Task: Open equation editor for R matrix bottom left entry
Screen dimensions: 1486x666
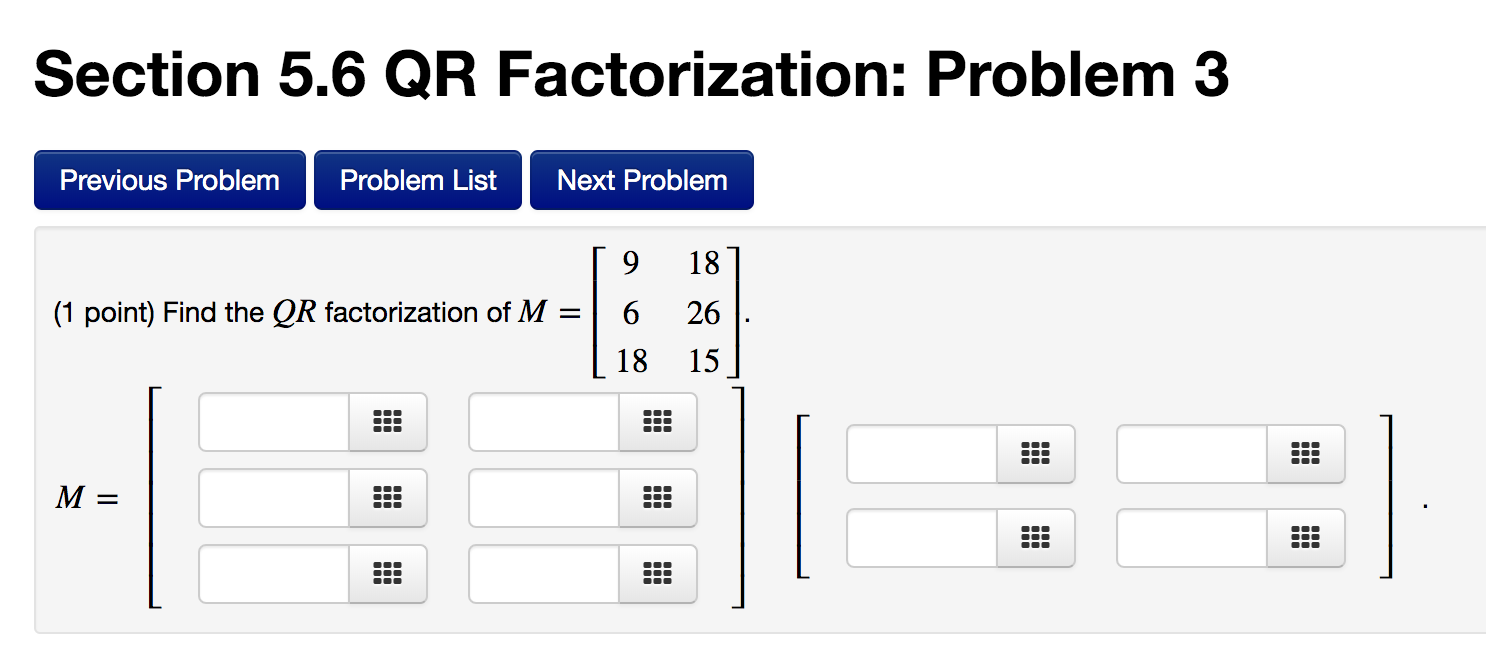Action: click(x=1037, y=538)
